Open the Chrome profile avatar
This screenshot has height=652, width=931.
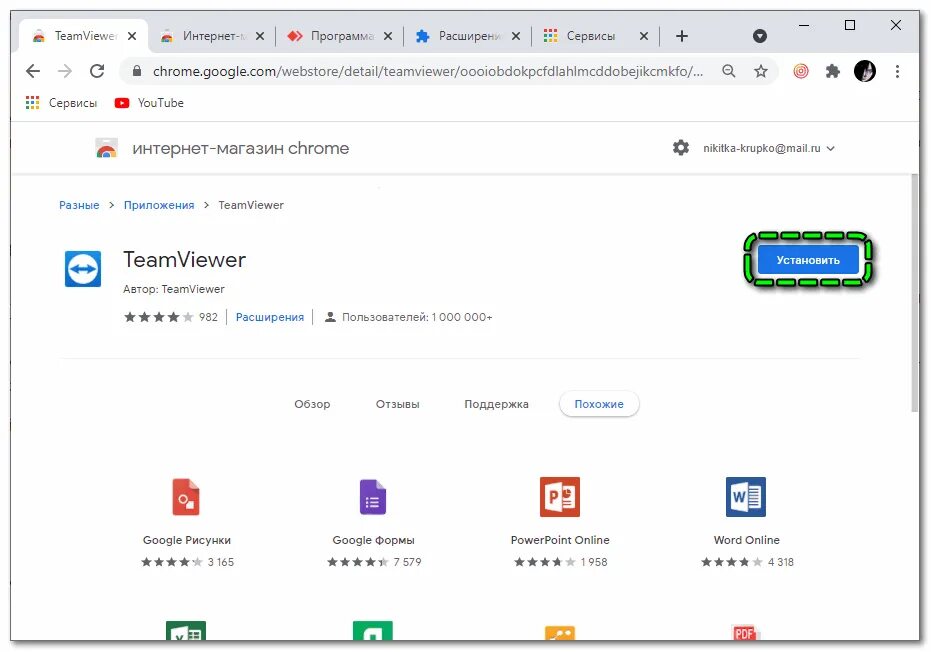pos(864,71)
